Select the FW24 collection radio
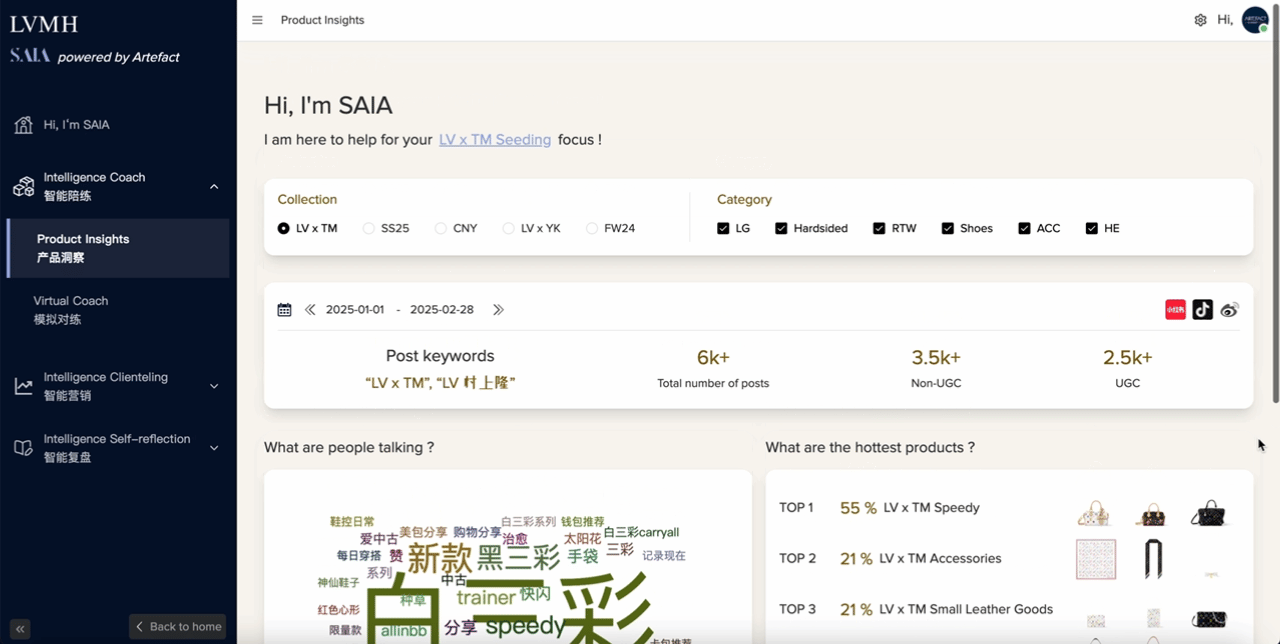The image size is (1280, 644). (x=592, y=228)
